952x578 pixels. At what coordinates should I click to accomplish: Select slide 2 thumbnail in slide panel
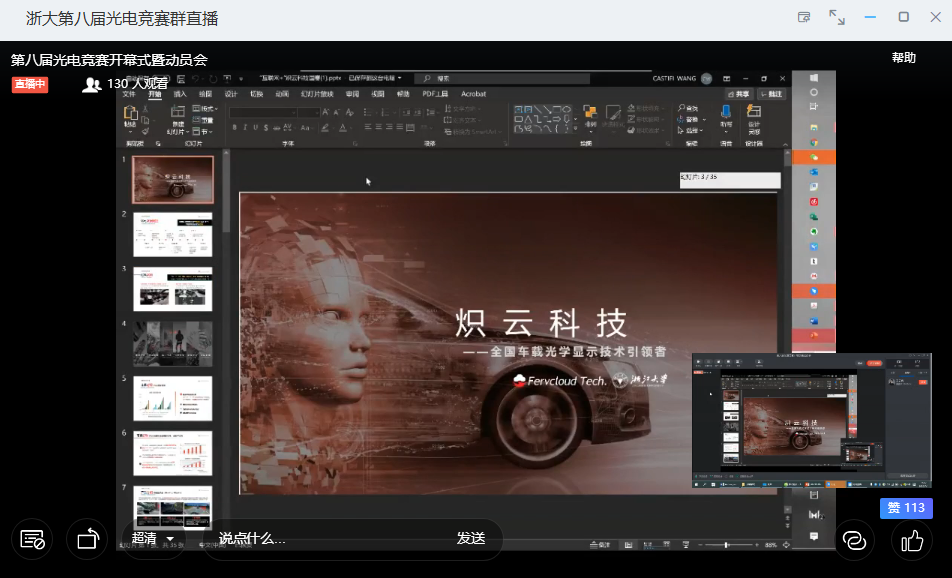pos(173,234)
